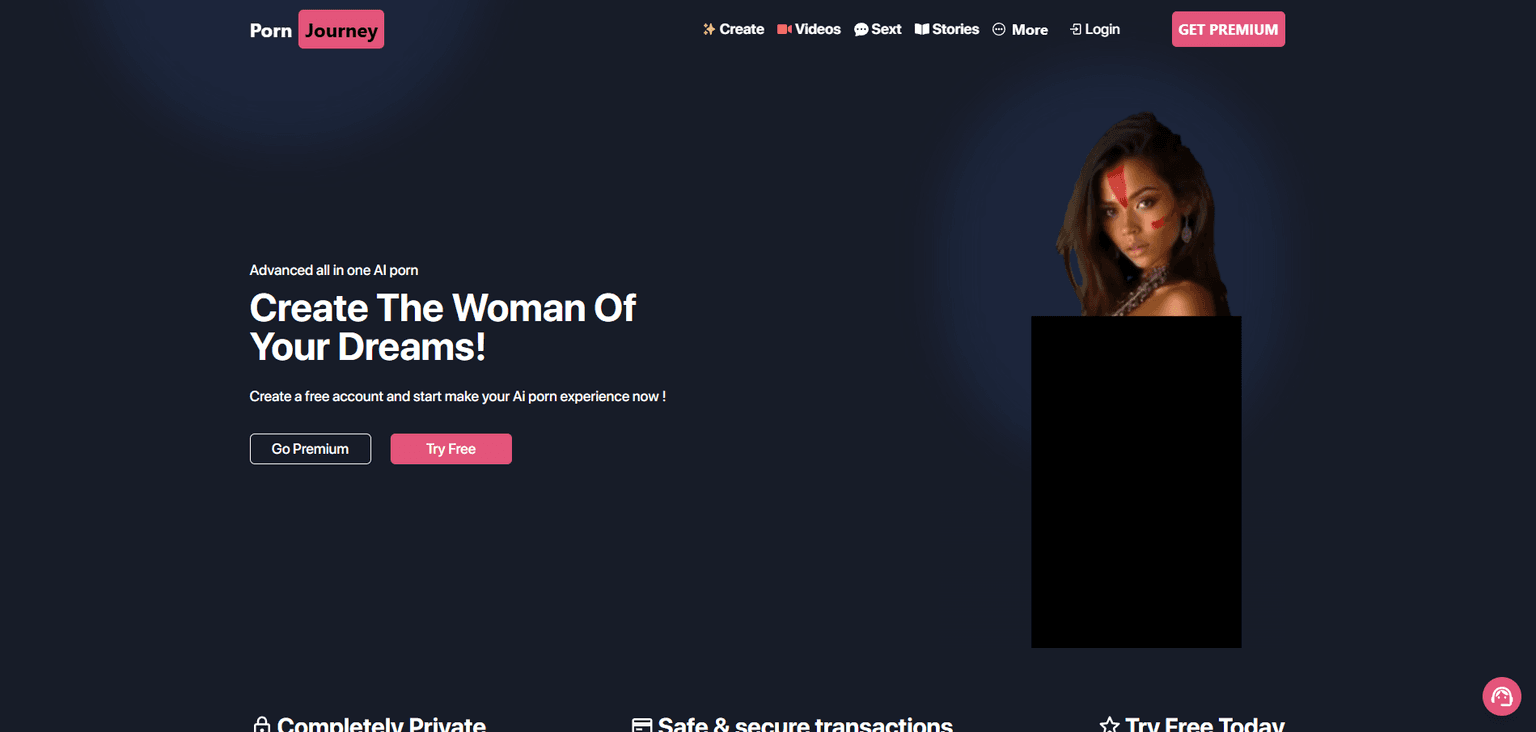Click the login arrow icon in the navbar
Screen dimensions: 1536x732
pyautogui.click(x=1075, y=29)
